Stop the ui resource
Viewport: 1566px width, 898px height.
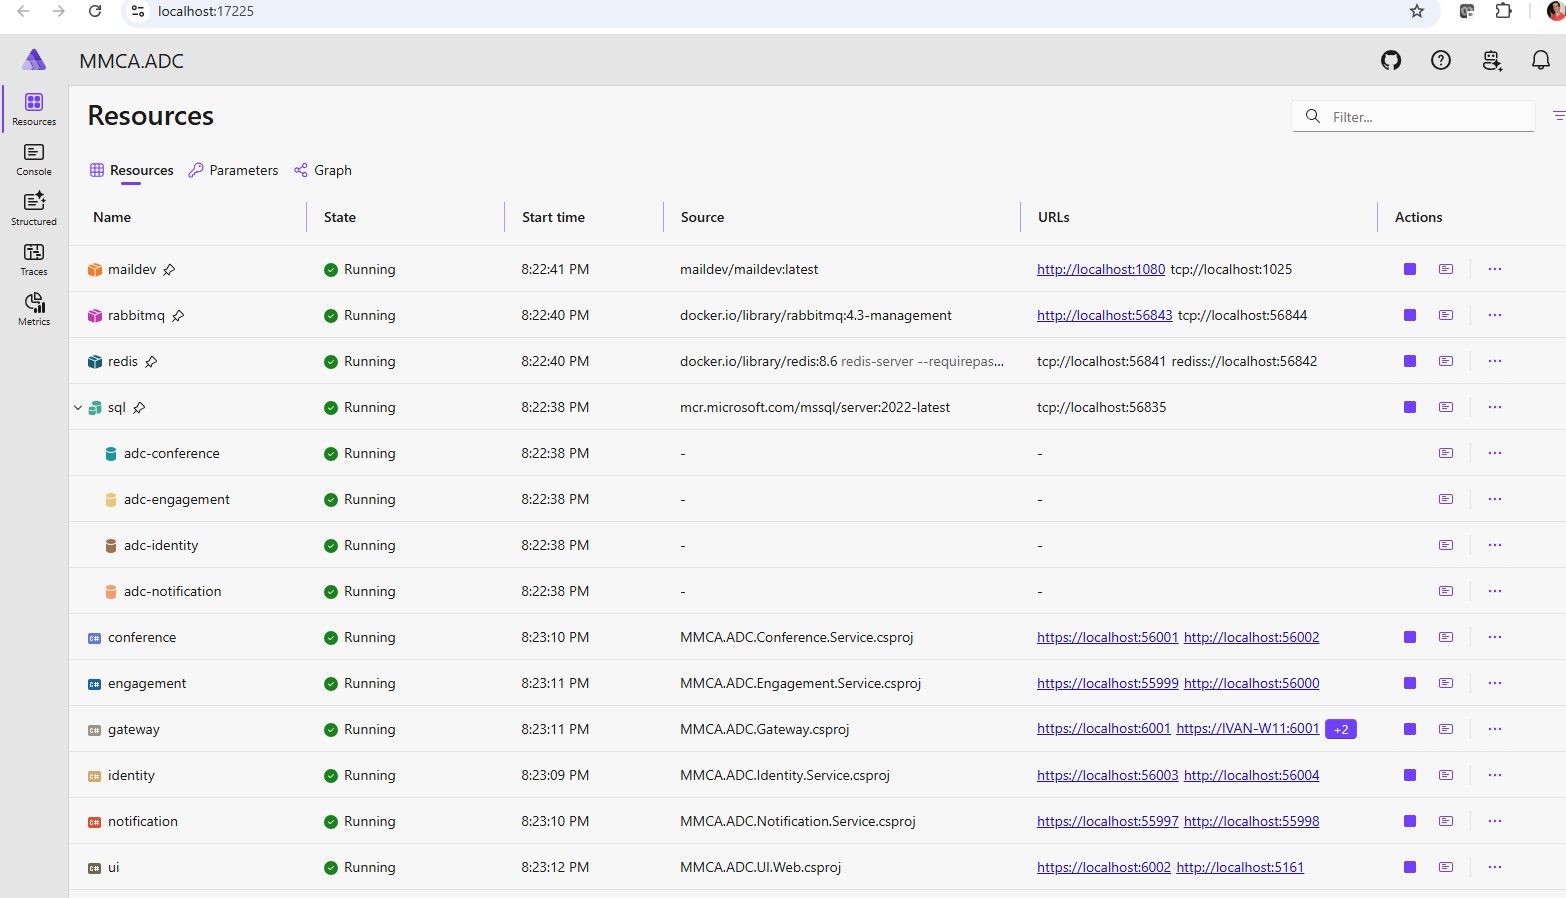coord(1410,867)
